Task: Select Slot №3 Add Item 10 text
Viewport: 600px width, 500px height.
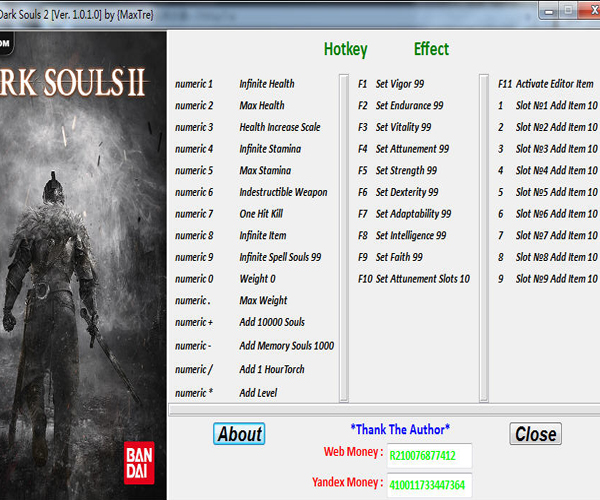Action: 557,149
